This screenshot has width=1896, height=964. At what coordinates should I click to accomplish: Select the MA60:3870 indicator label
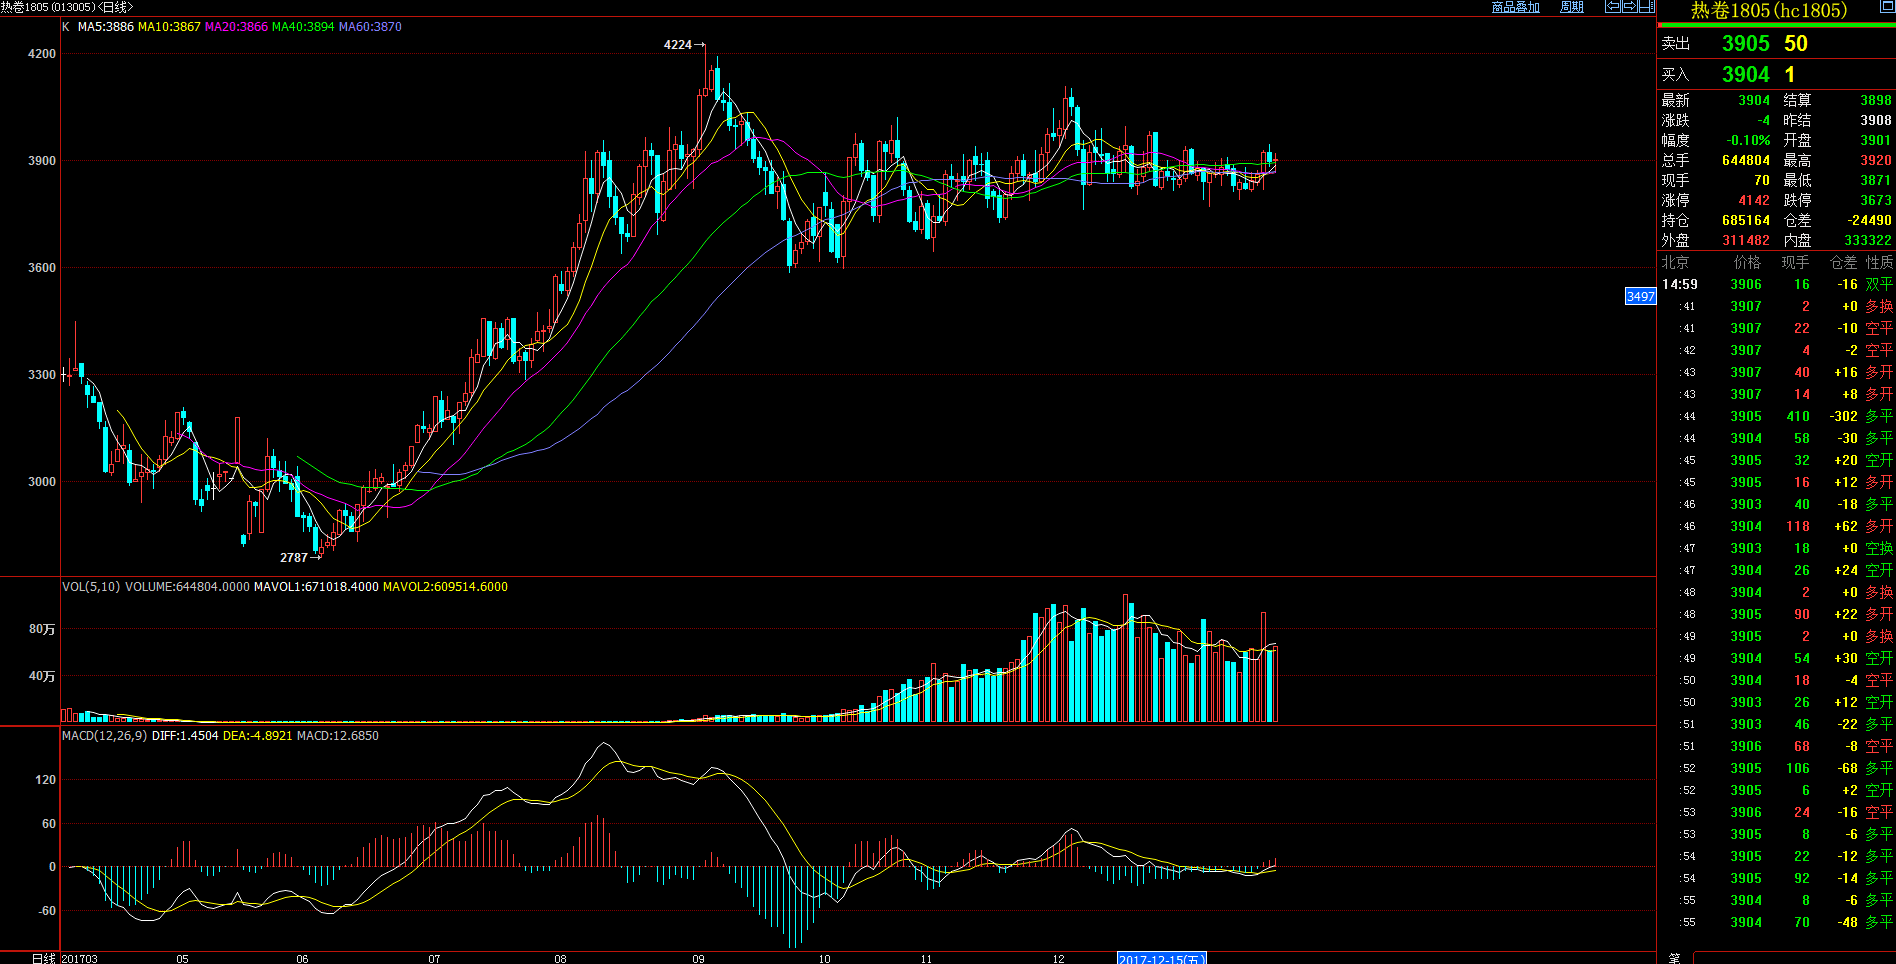(x=370, y=27)
